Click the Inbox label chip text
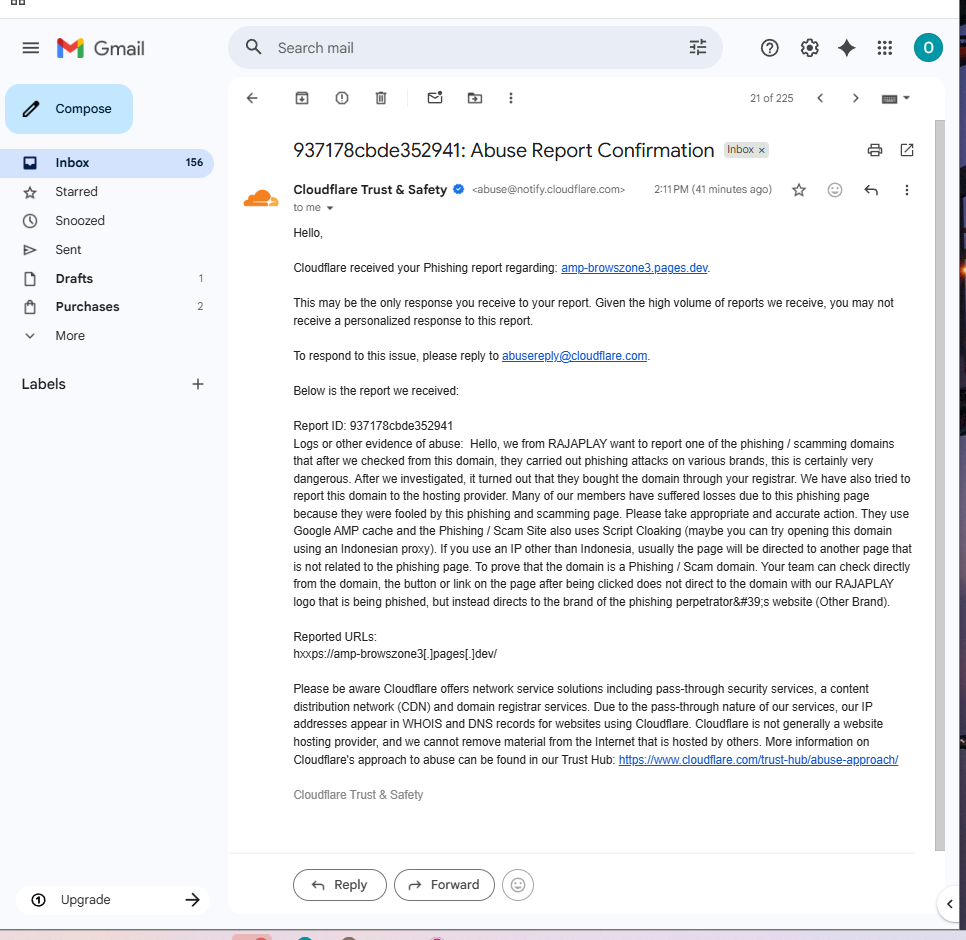966x940 pixels. [740, 150]
